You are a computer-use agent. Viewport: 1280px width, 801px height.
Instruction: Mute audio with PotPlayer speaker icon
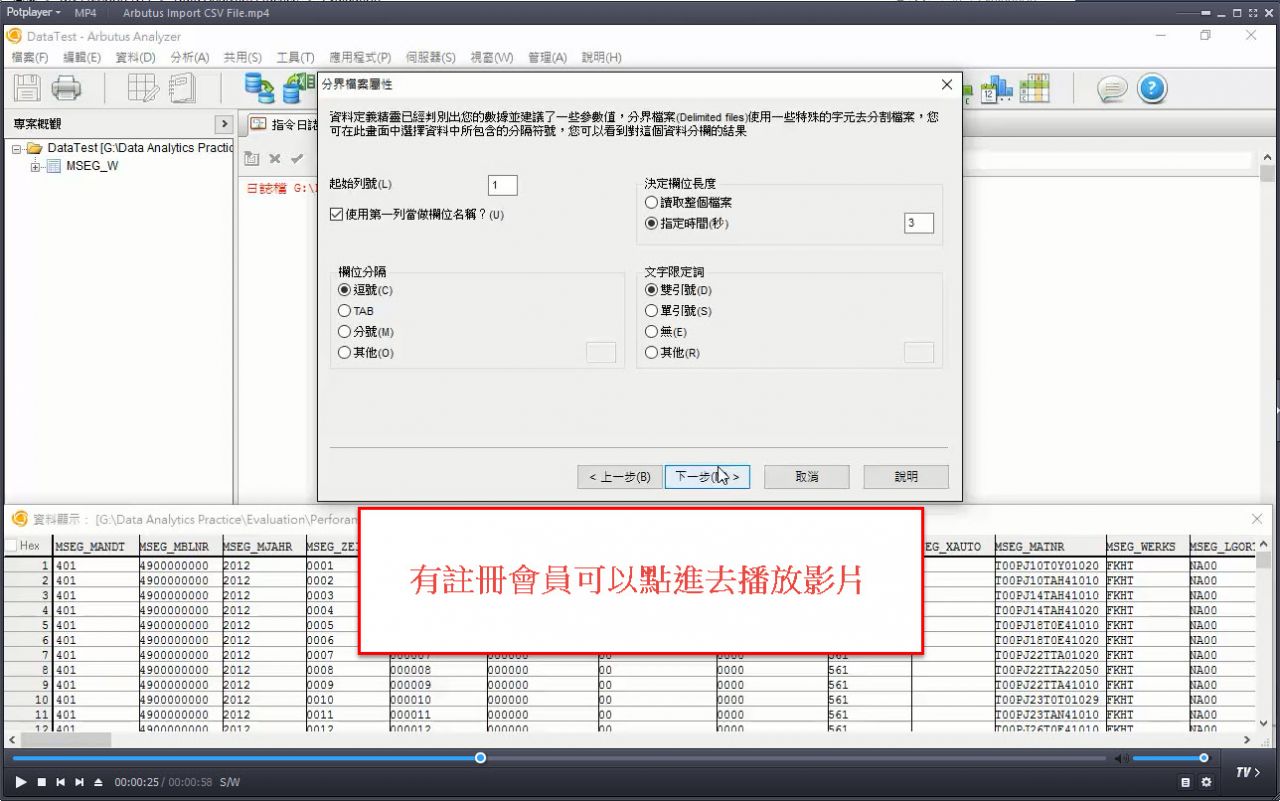(1122, 759)
